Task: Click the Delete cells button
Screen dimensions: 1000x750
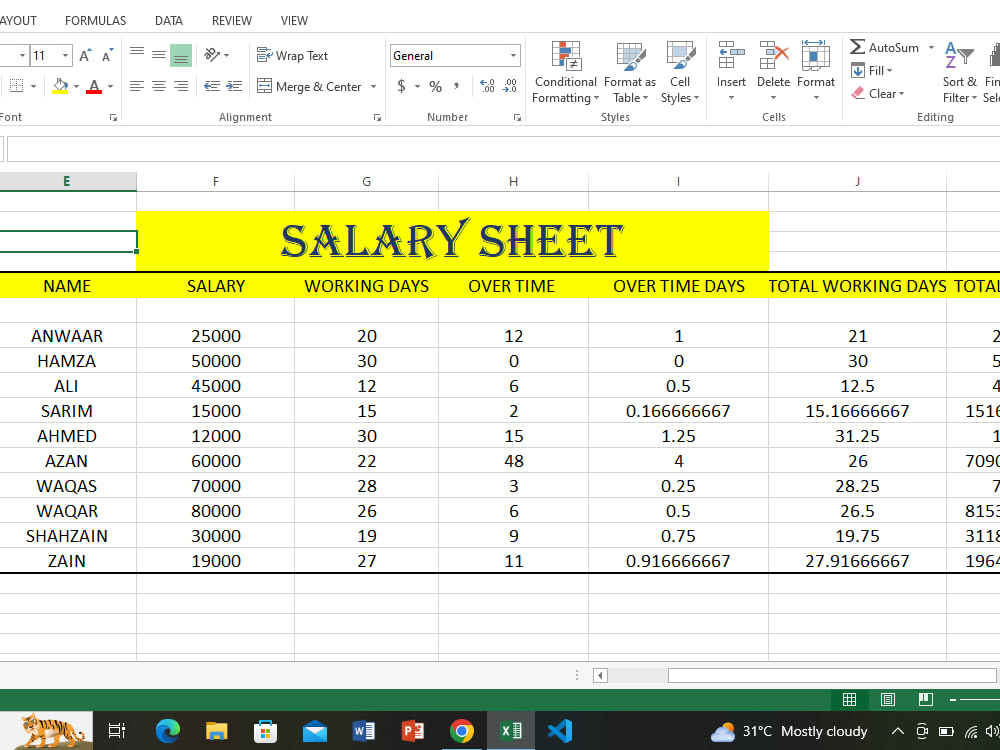Action: [x=773, y=72]
